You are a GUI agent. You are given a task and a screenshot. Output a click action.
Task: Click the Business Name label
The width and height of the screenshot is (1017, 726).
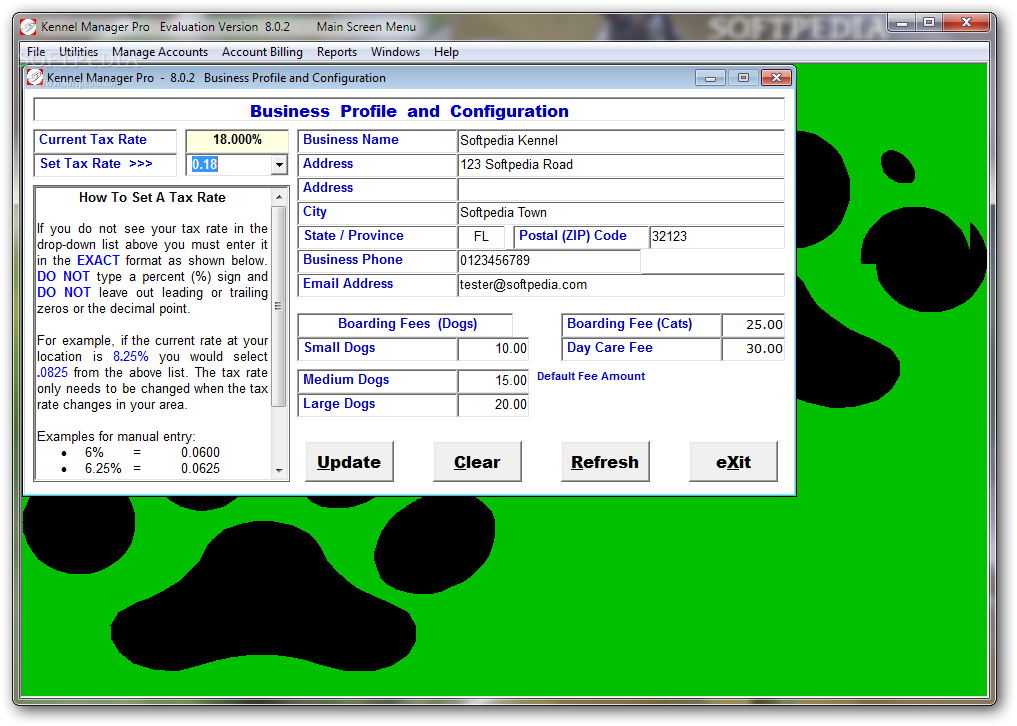[x=351, y=139]
